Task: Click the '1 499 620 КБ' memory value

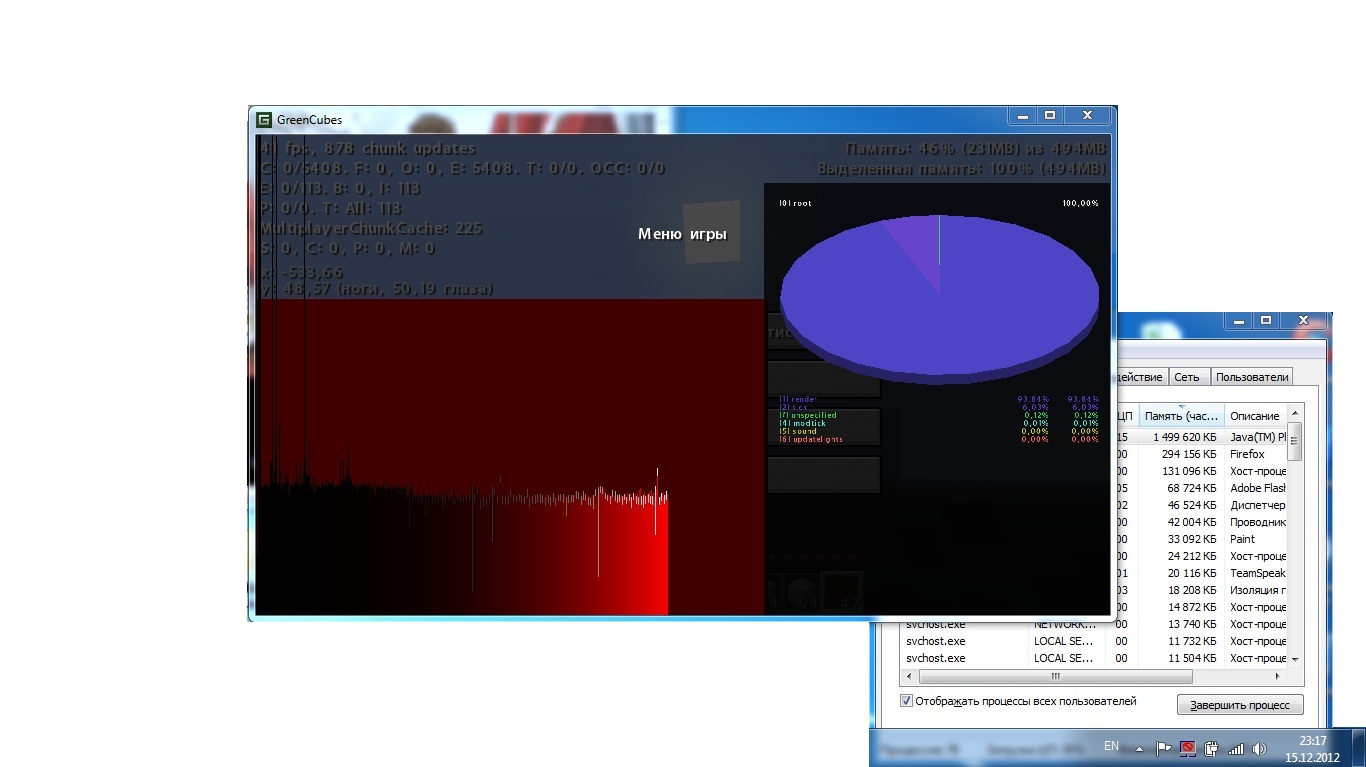Action: click(1184, 437)
